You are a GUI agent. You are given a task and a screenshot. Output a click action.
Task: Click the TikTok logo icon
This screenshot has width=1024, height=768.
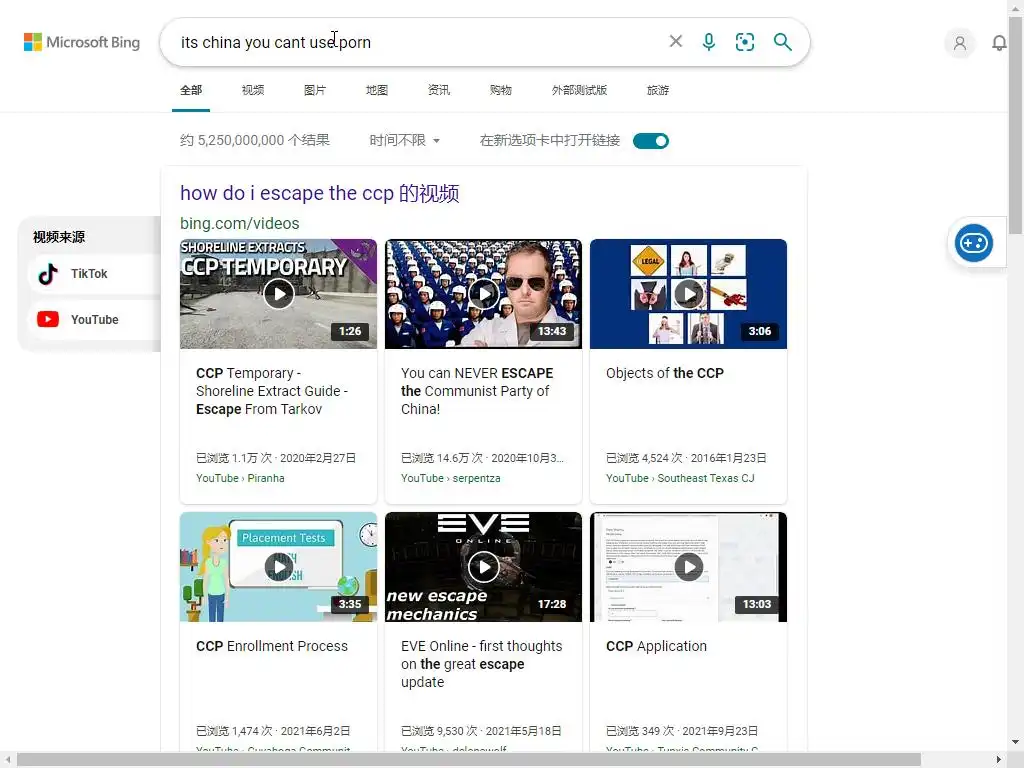click(48, 274)
